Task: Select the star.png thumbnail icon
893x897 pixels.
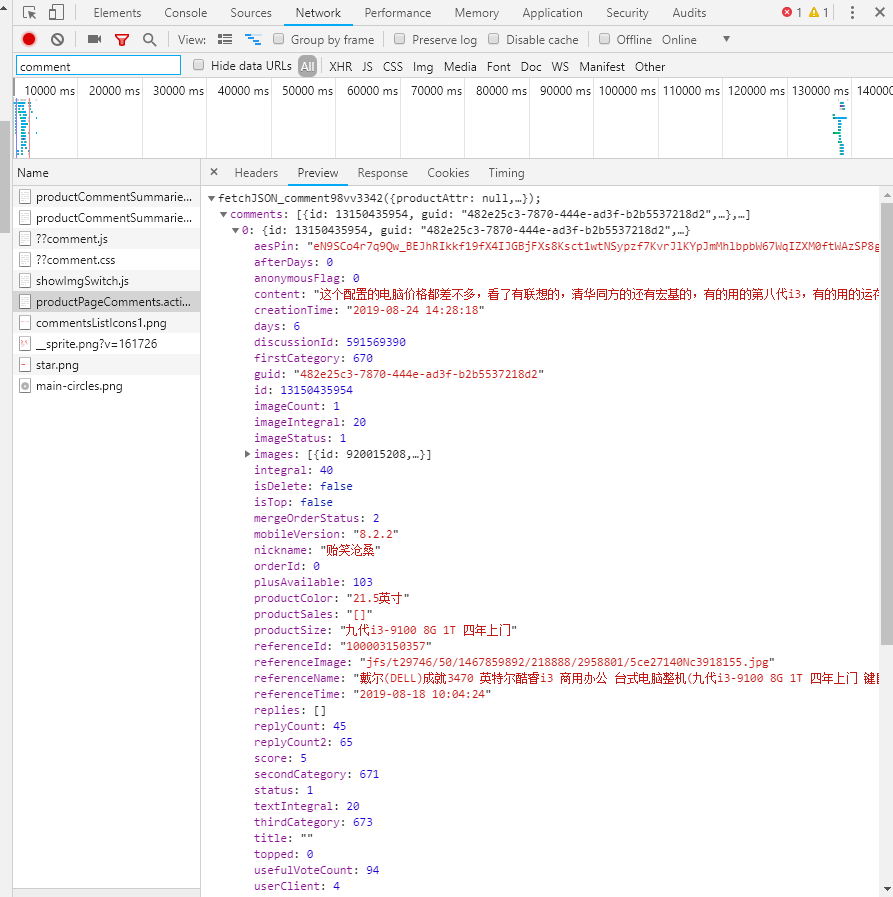Action: pyautogui.click(x=25, y=365)
